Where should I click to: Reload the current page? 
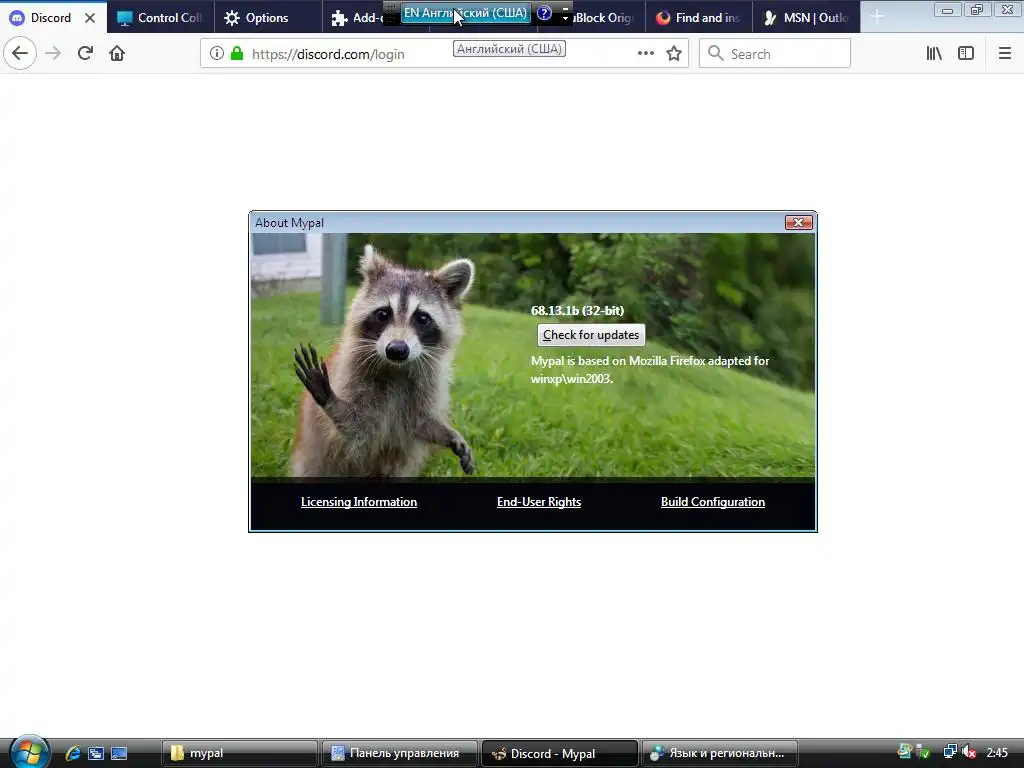tap(85, 53)
